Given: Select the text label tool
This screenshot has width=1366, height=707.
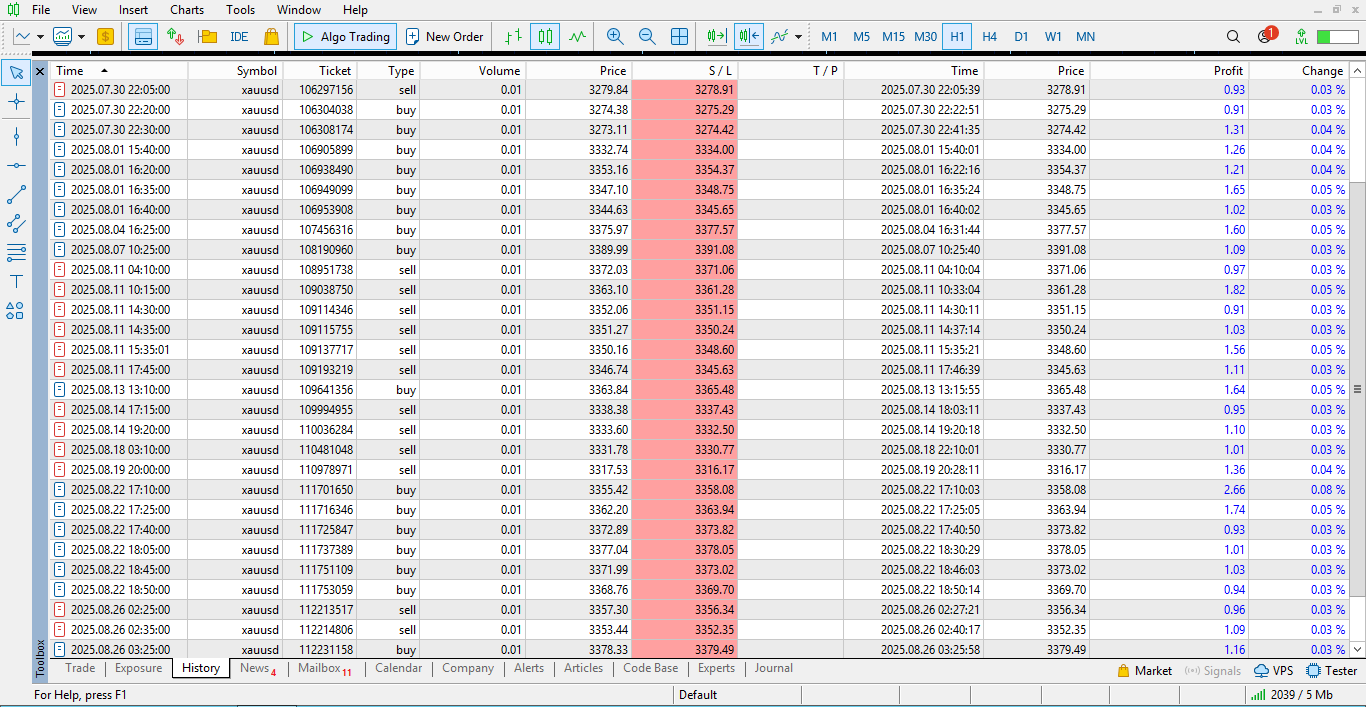Looking at the screenshot, I should tap(16, 281).
